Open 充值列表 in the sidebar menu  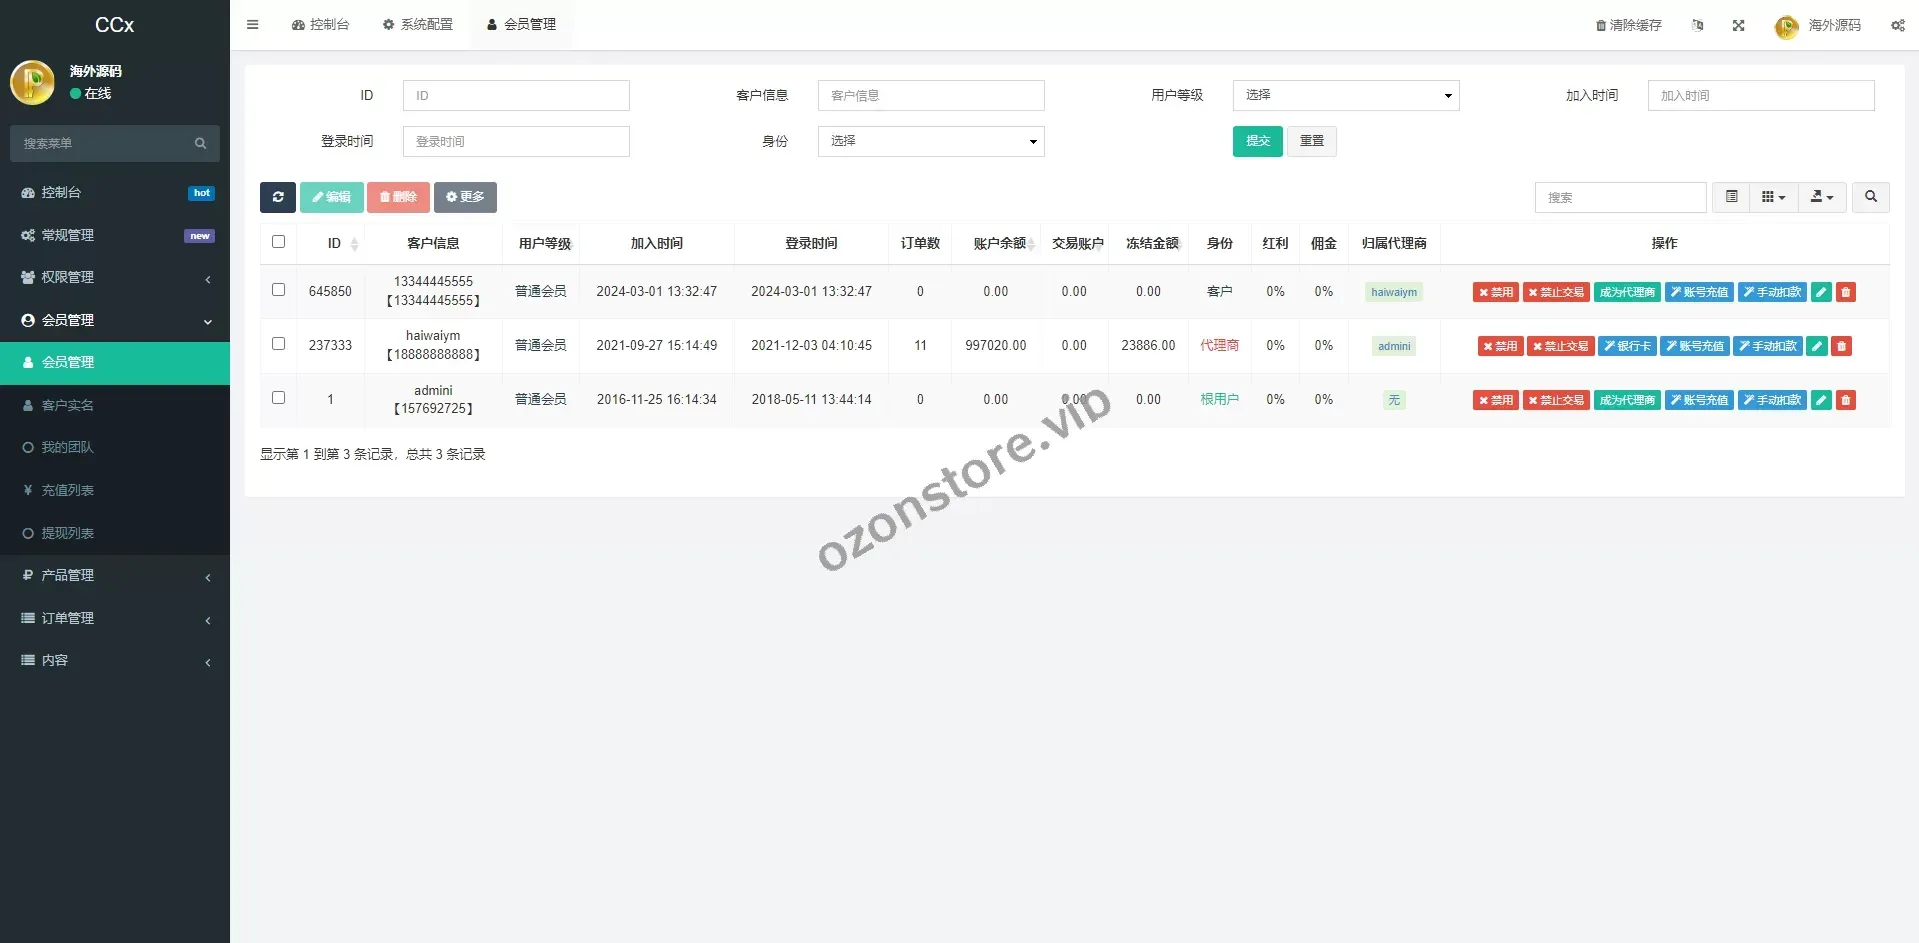pyautogui.click(x=67, y=490)
